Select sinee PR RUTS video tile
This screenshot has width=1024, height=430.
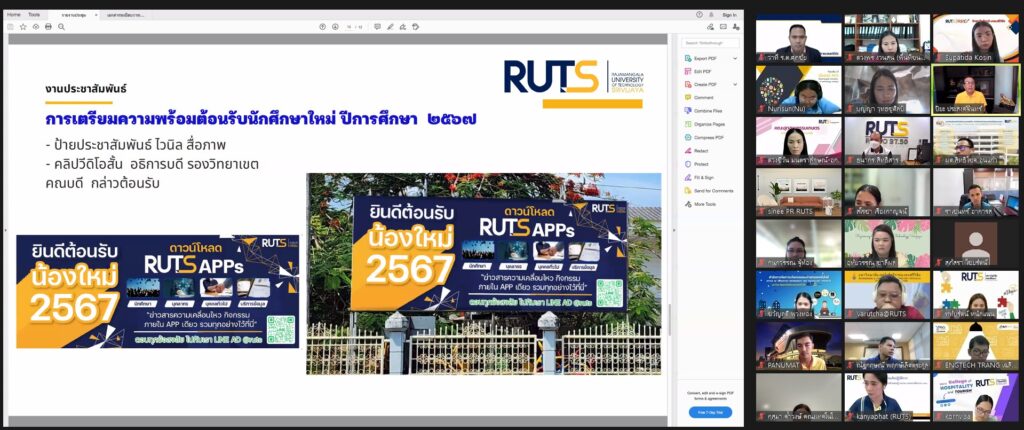[799, 192]
